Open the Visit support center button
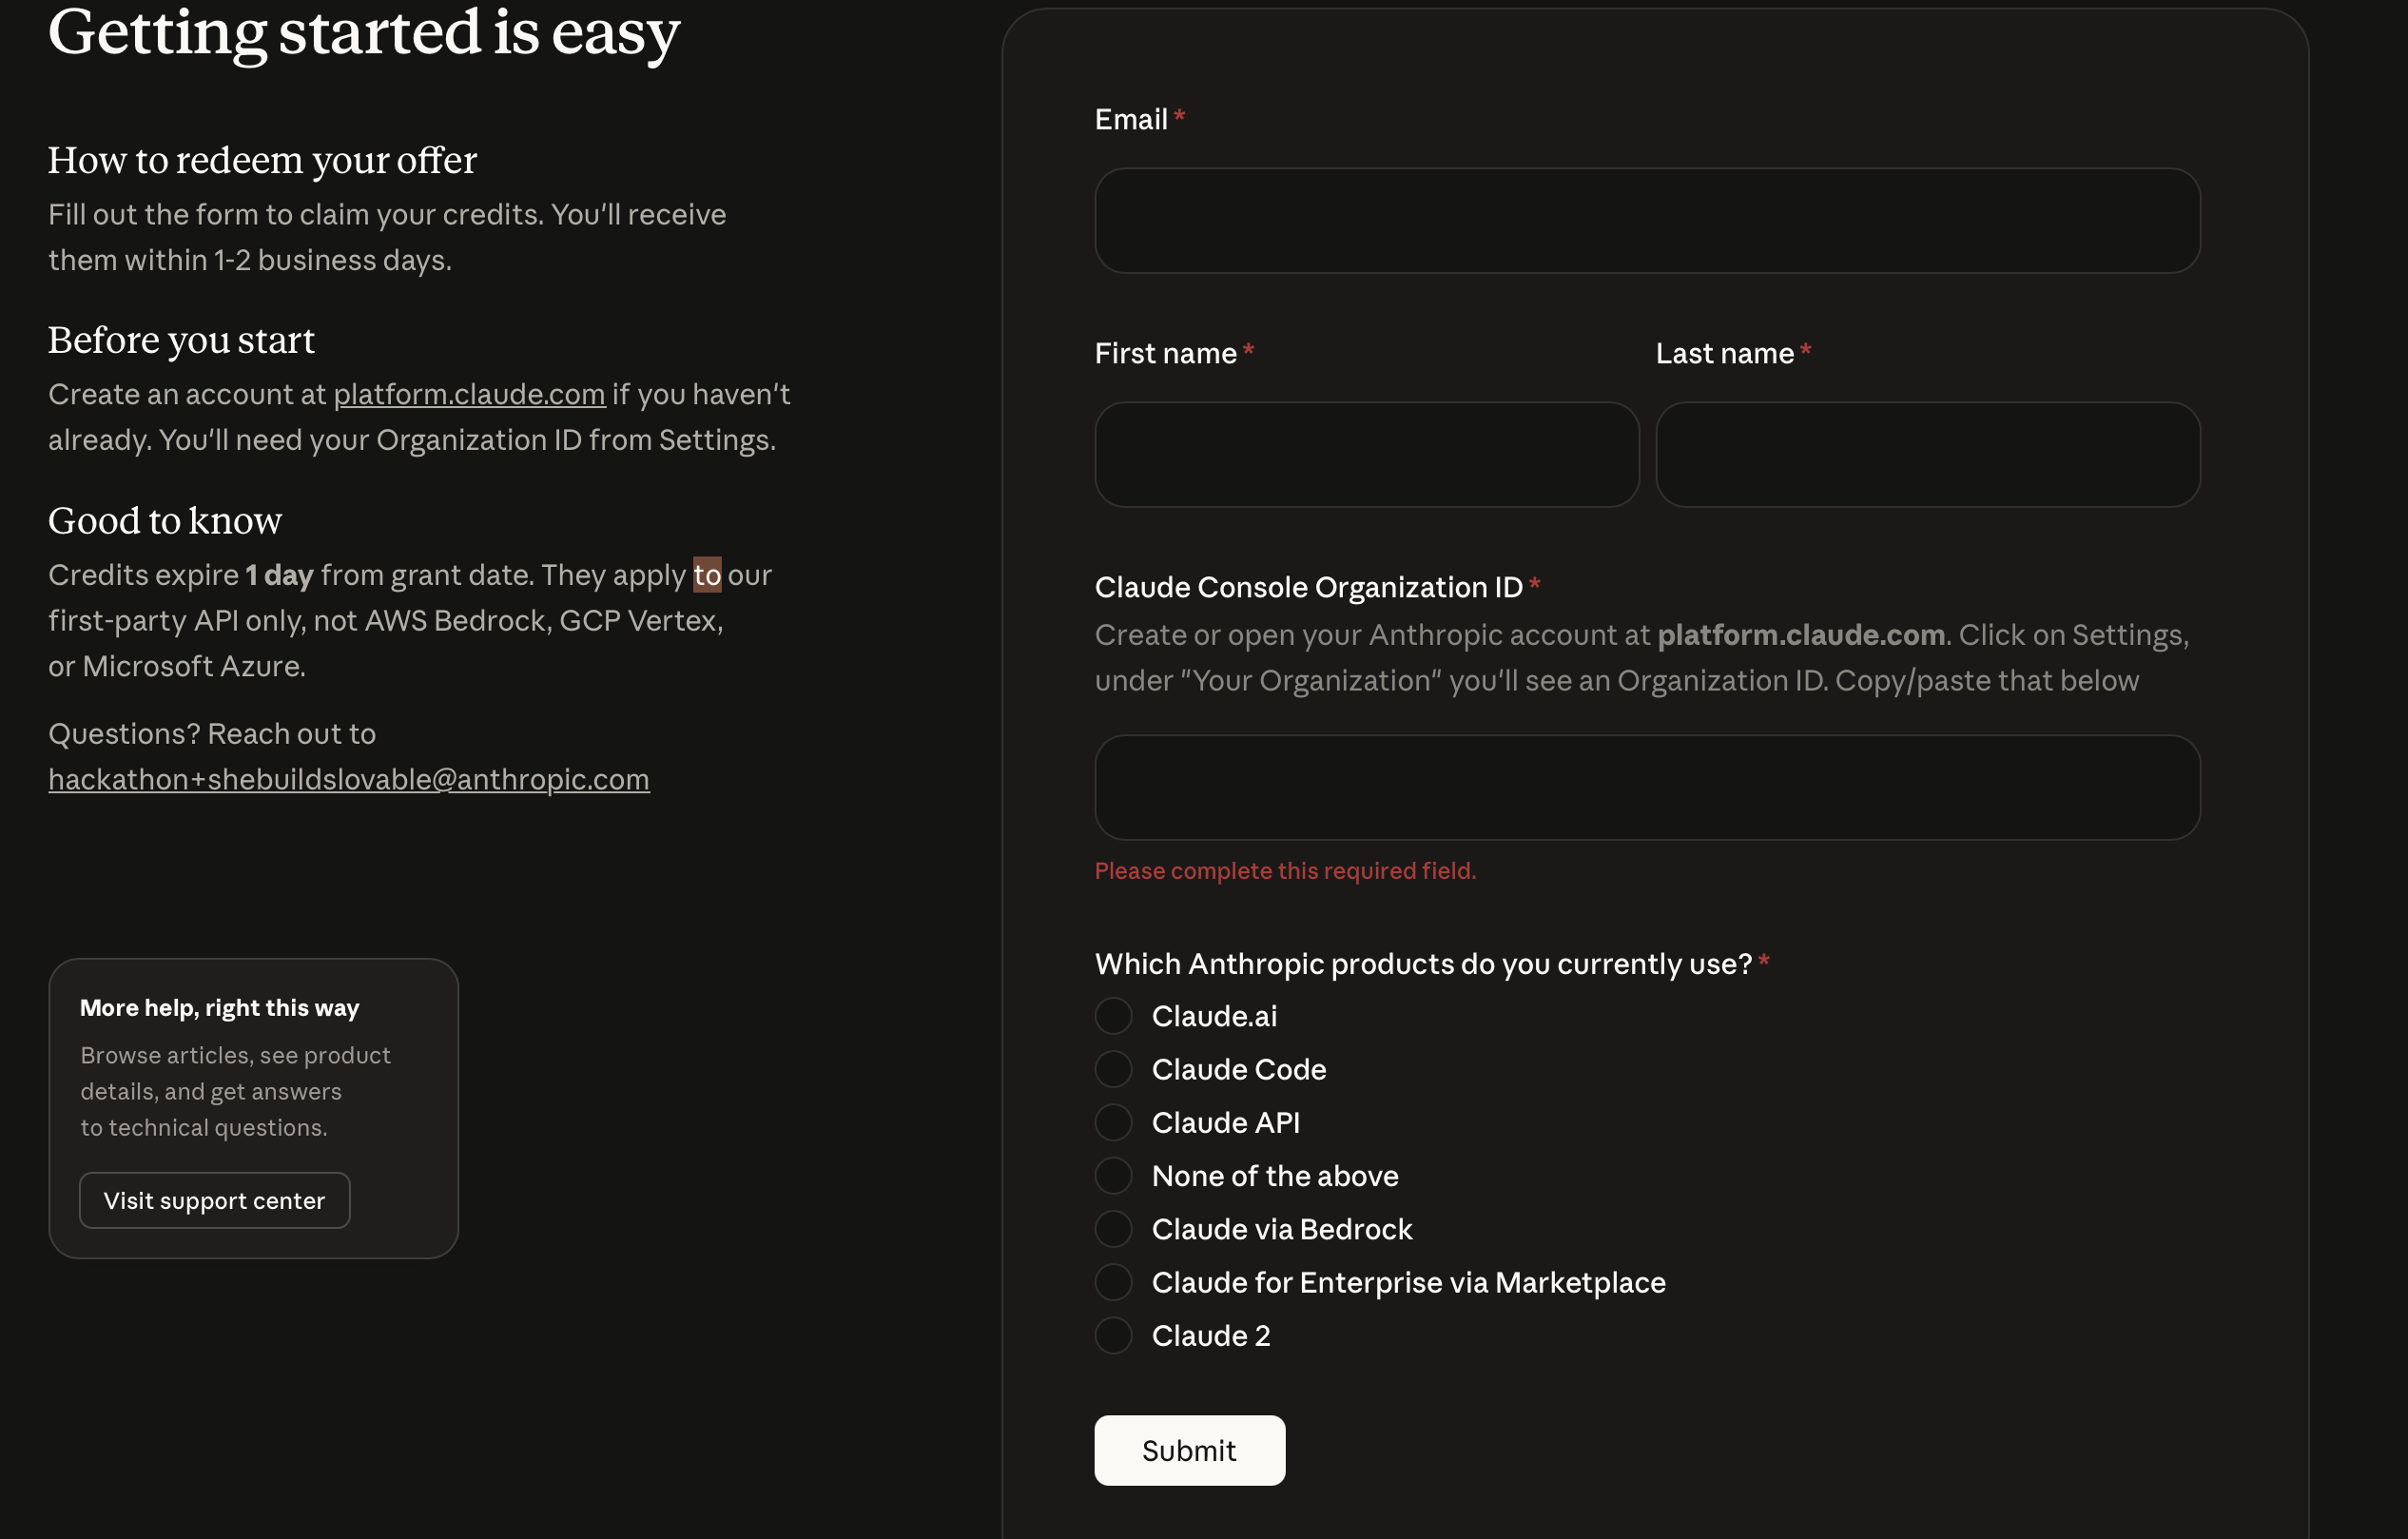The width and height of the screenshot is (2408, 1539). coord(214,1200)
